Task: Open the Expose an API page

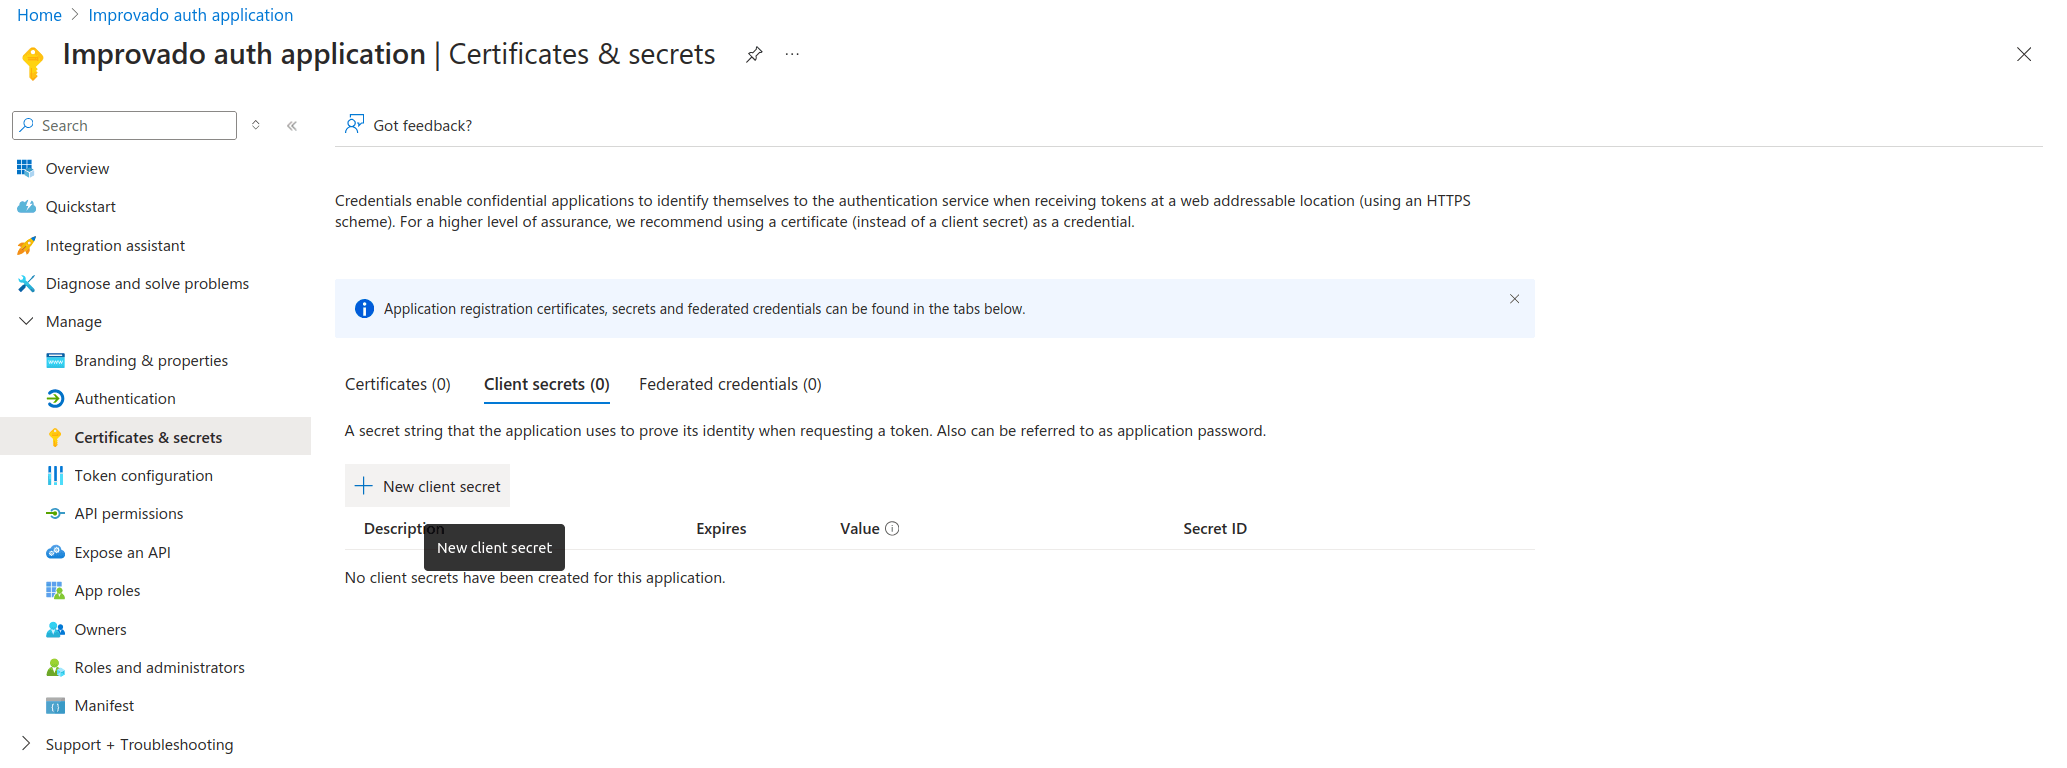Action: [122, 553]
